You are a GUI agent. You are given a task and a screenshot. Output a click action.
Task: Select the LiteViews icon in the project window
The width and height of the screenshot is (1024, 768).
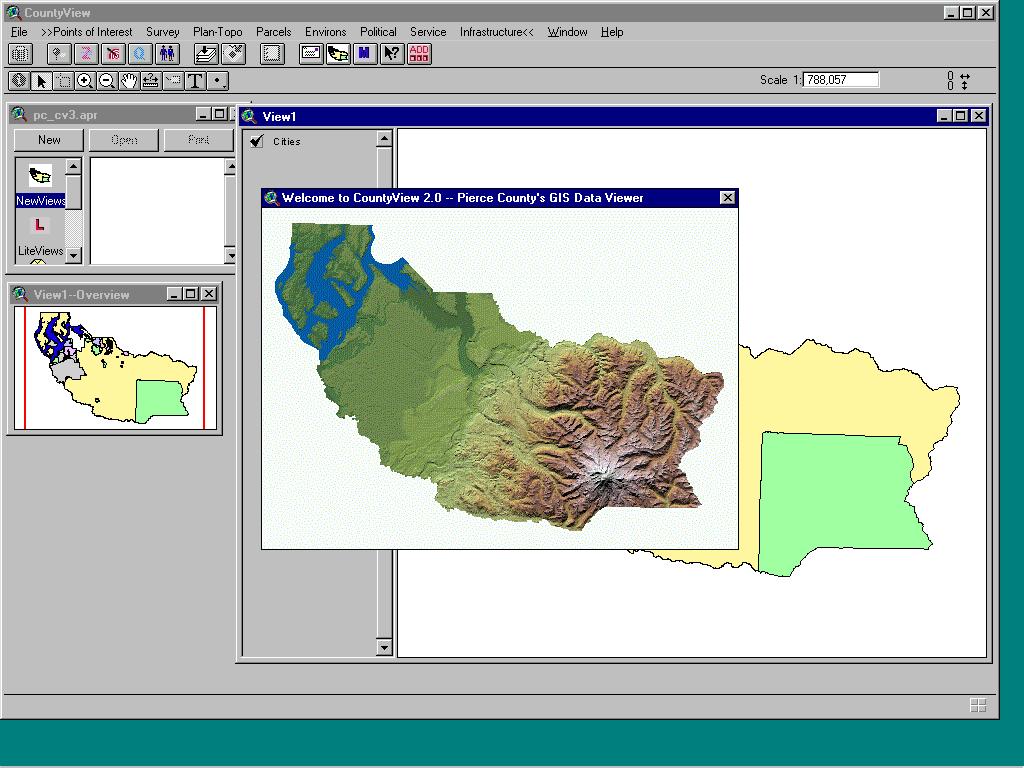coord(40,236)
